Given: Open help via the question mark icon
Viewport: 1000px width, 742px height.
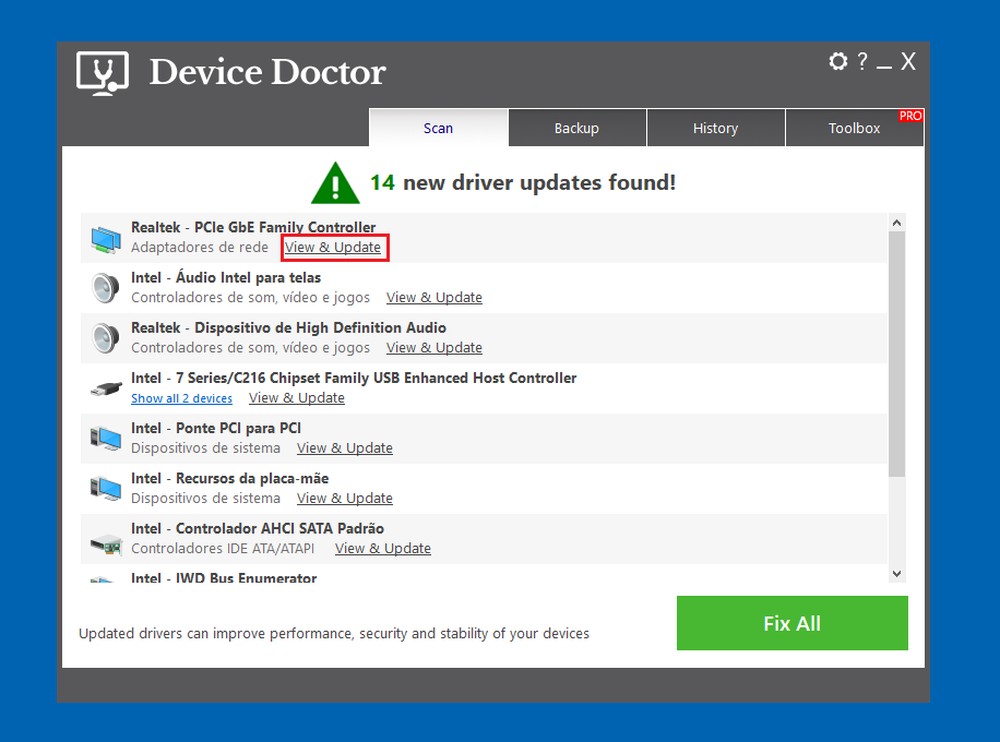Looking at the screenshot, I should [x=862, y=61].
